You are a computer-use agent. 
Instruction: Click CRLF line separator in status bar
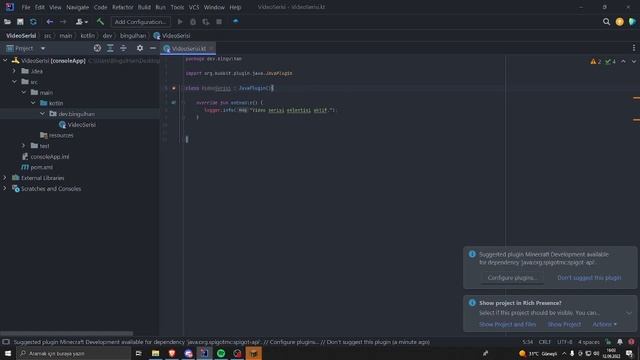(545, 342)
